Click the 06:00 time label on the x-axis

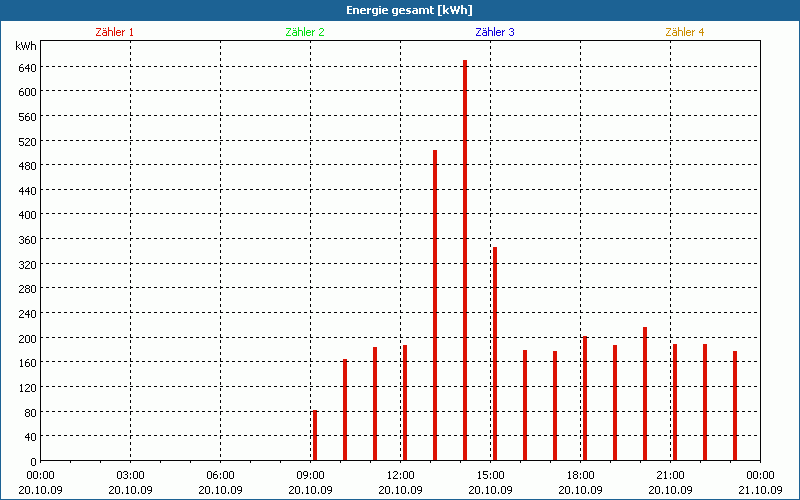220,476
